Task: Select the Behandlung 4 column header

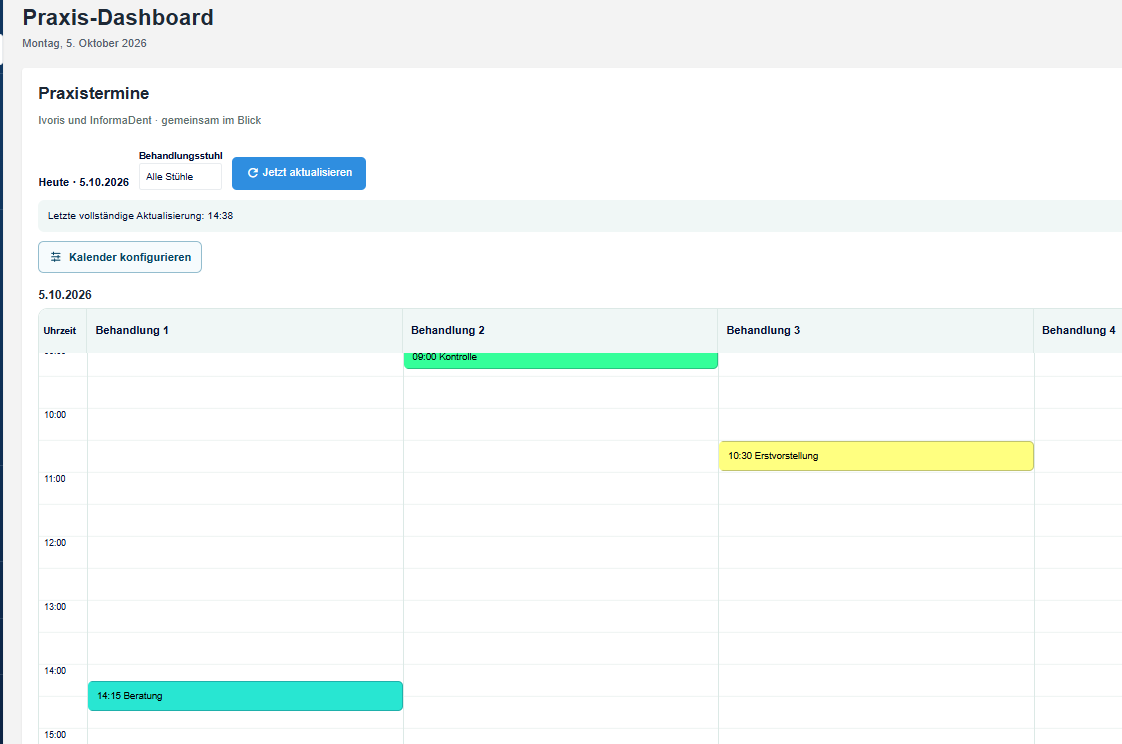Action: (x=1078, y=331)
